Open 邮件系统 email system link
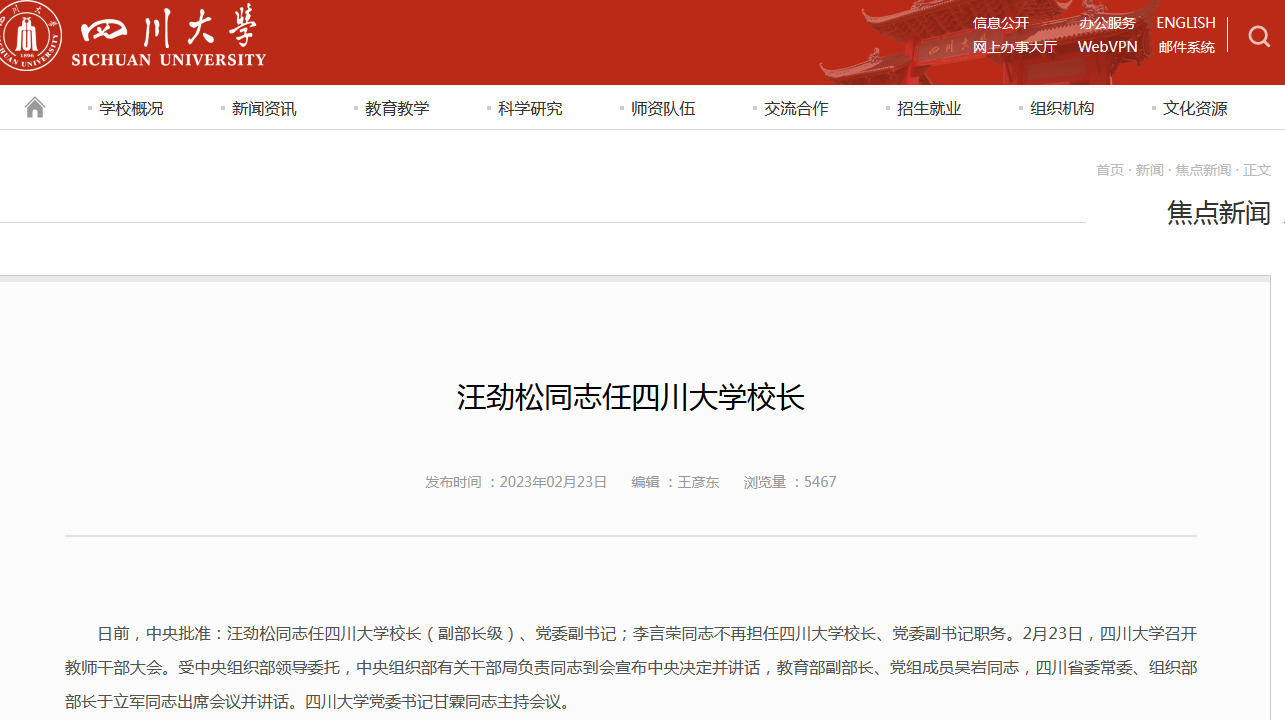This screenshot has width=1285, height=720. pos(1186,47)
